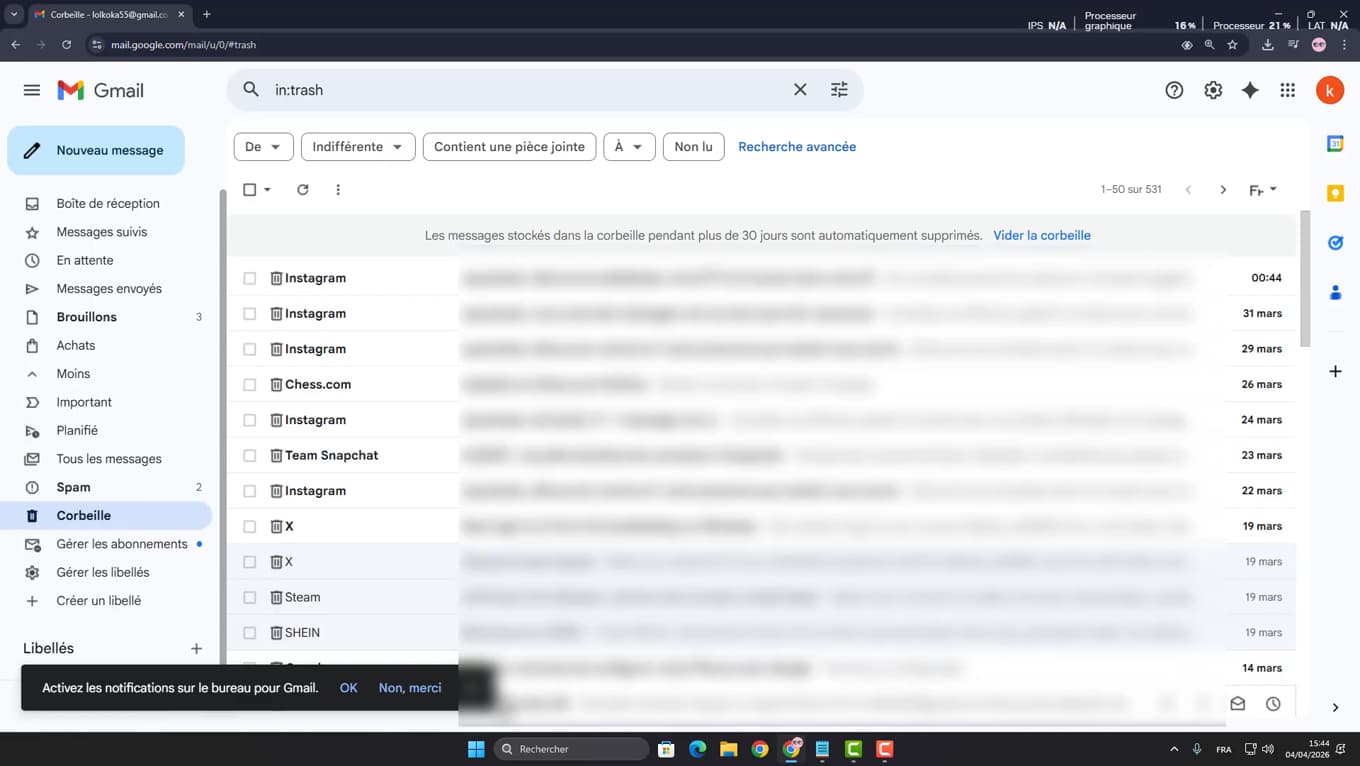Open the 'Indifférente' date dropdown

pyautogui.click(x=358, y=147)
